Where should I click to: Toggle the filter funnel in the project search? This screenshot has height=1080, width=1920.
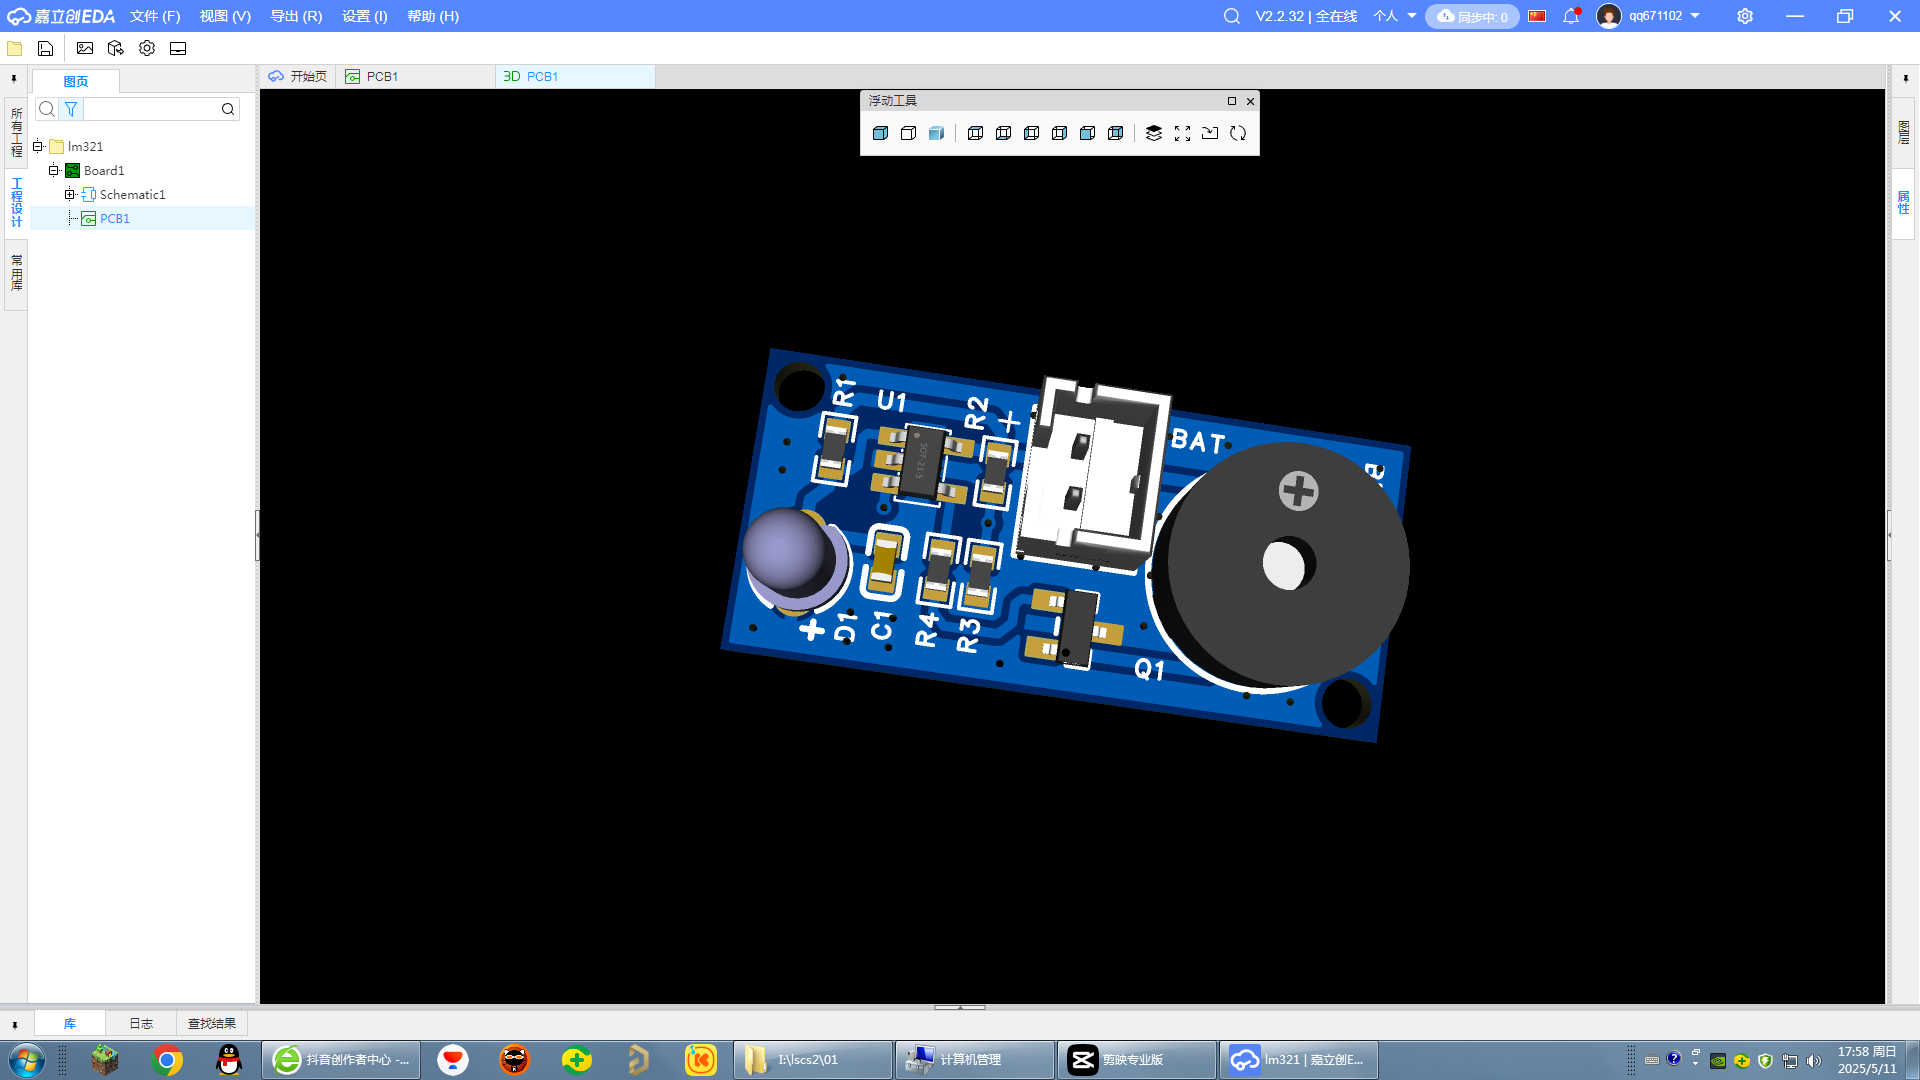point(71,109)
